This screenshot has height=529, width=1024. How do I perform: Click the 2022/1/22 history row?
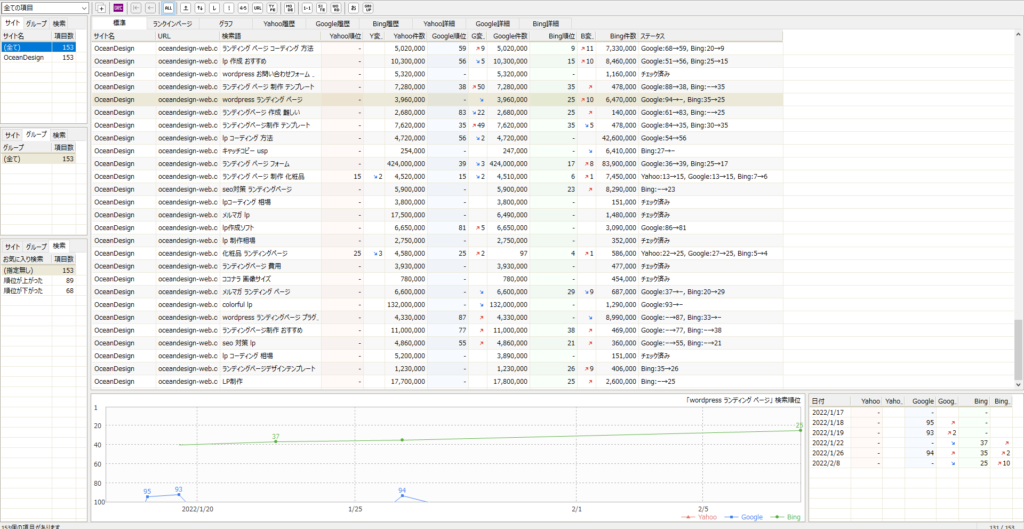pyautogui.click(x=912, y=443)
